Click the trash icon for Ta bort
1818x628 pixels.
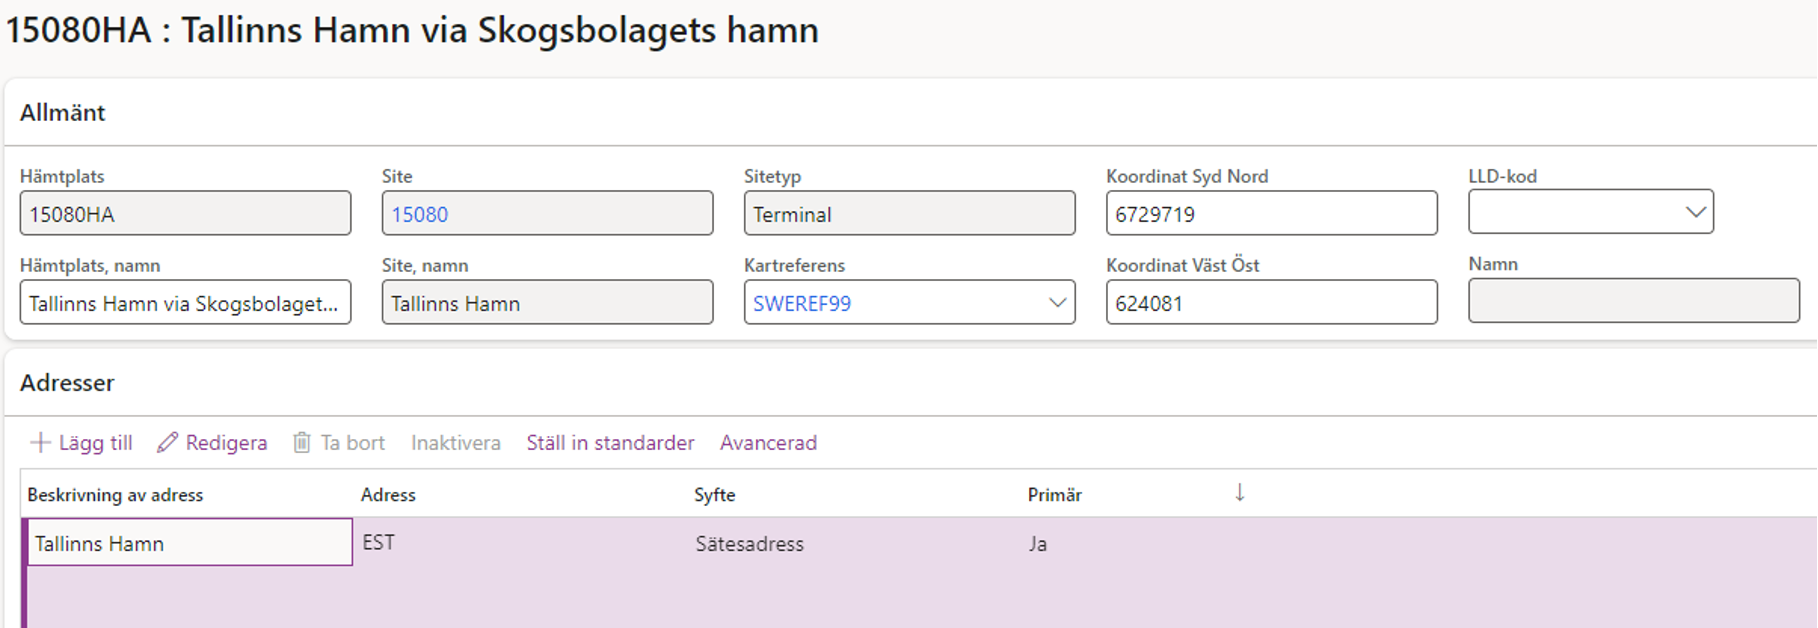pyautogui.click(x=301, y=442)
